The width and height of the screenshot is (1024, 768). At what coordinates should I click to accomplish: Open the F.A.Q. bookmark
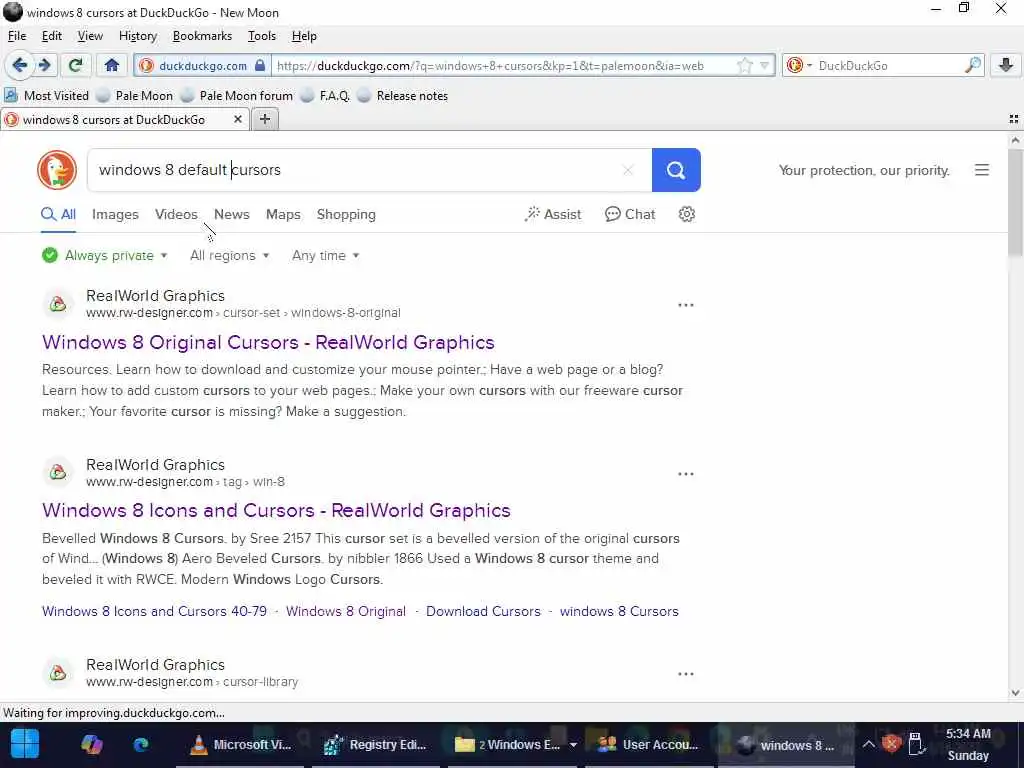[x=326, y=95]
